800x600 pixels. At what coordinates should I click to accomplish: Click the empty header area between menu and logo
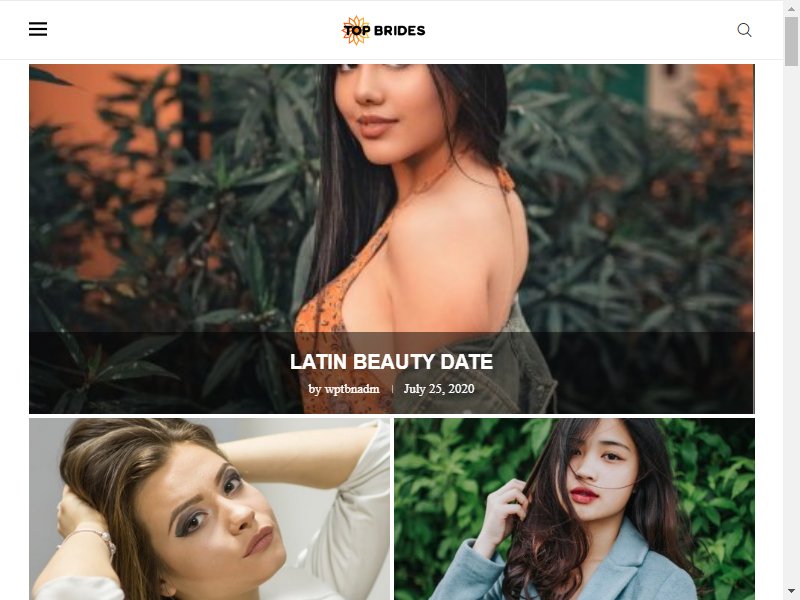point(194,30)
